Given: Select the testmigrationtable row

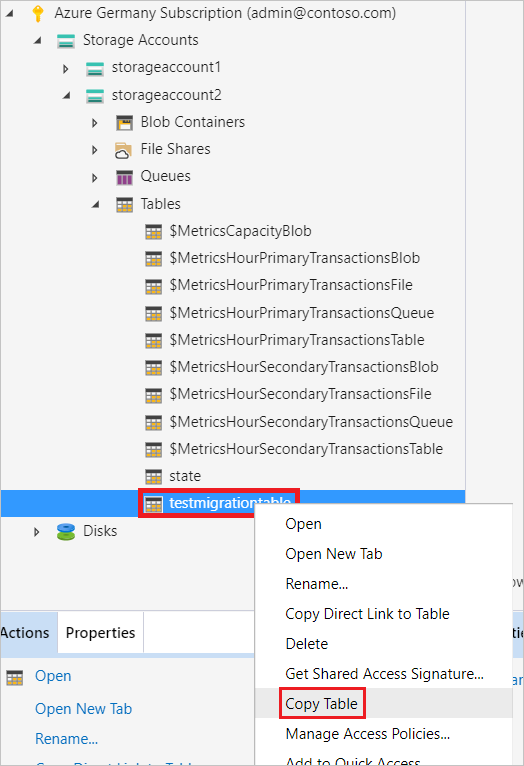Looking at the screenshot, I should (x=232, y=503).
